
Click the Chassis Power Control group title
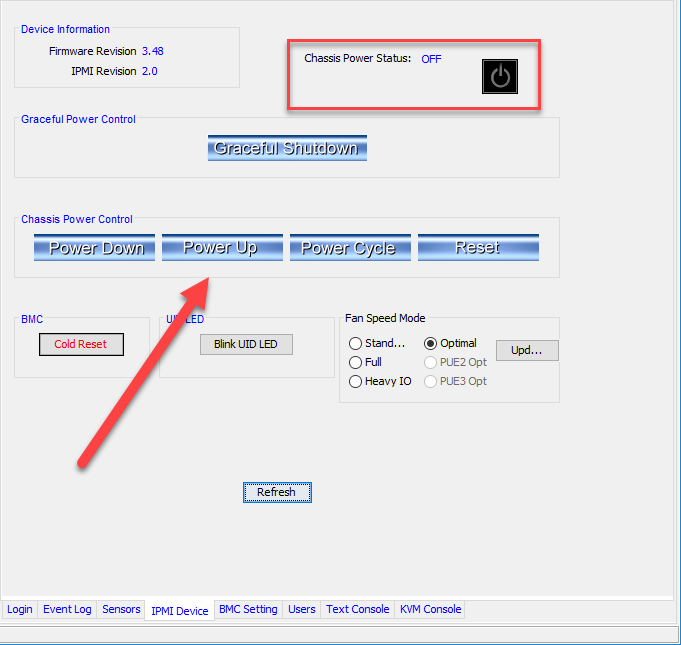(x=77, y=219)
